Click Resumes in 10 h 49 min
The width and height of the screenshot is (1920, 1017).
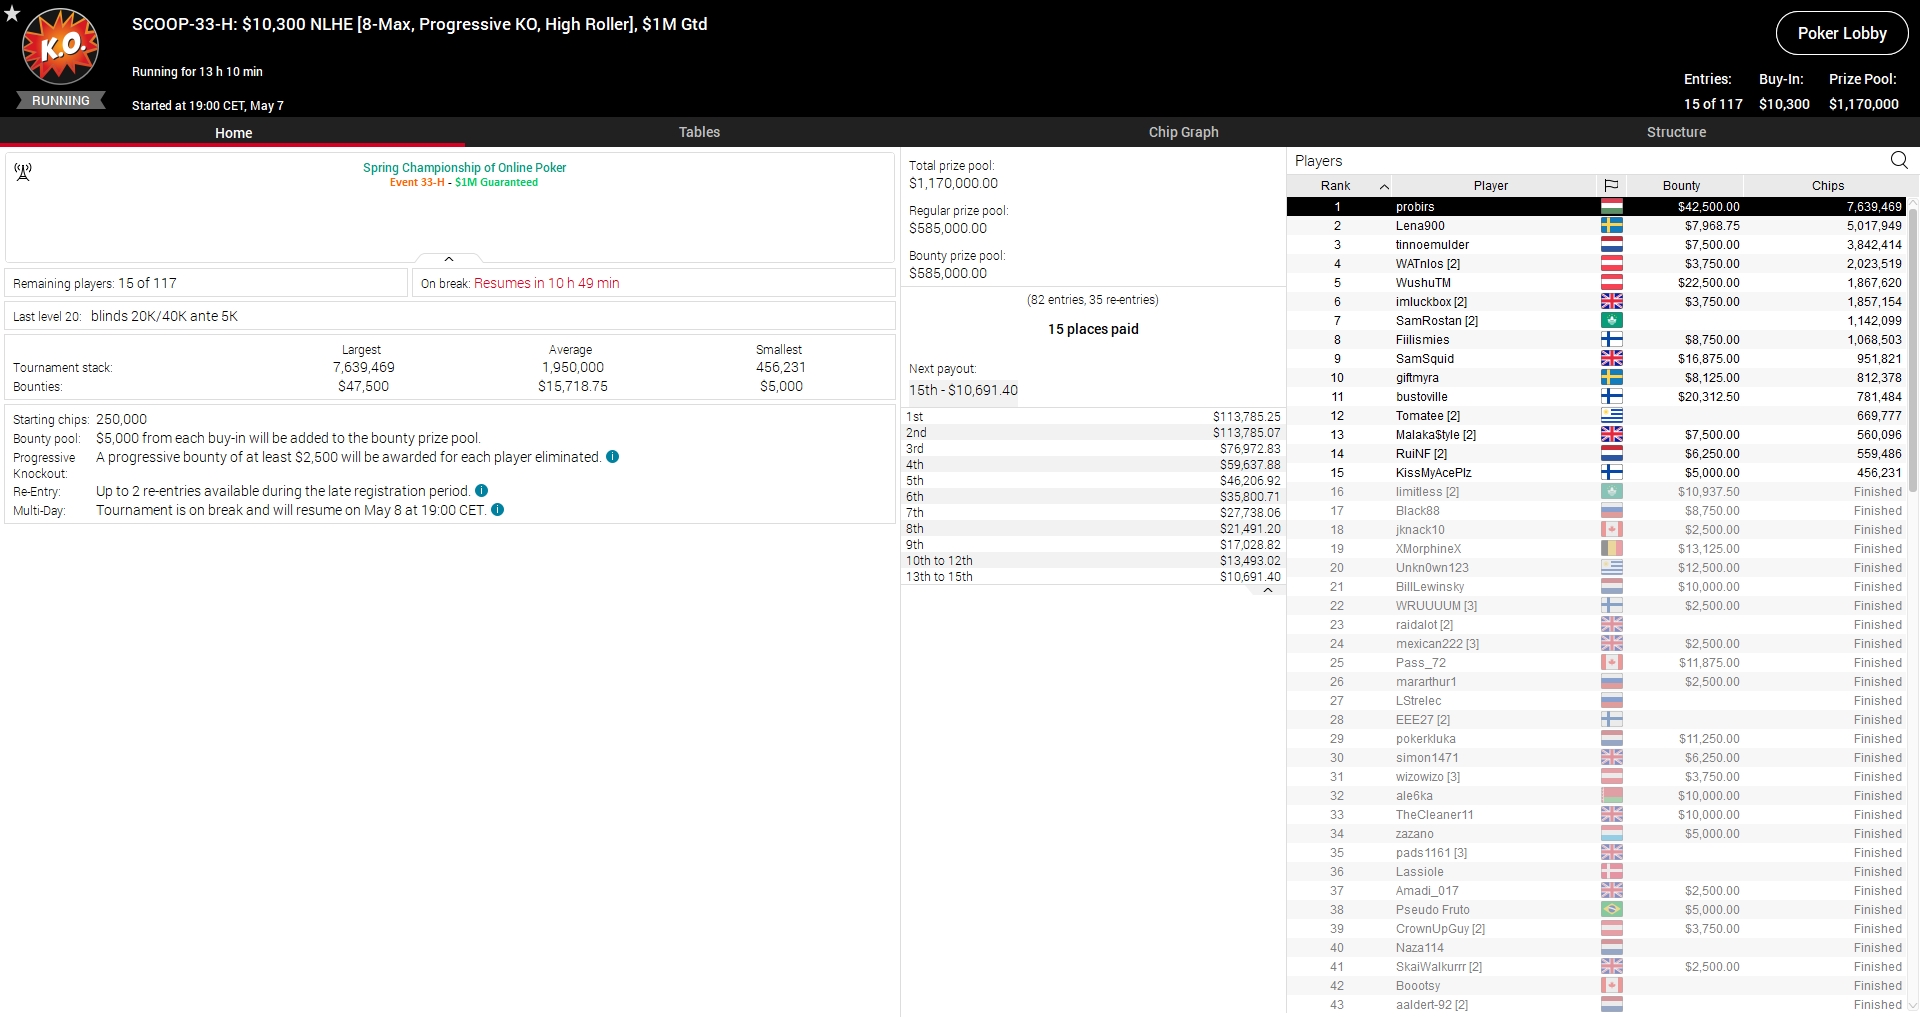point(546,283)
